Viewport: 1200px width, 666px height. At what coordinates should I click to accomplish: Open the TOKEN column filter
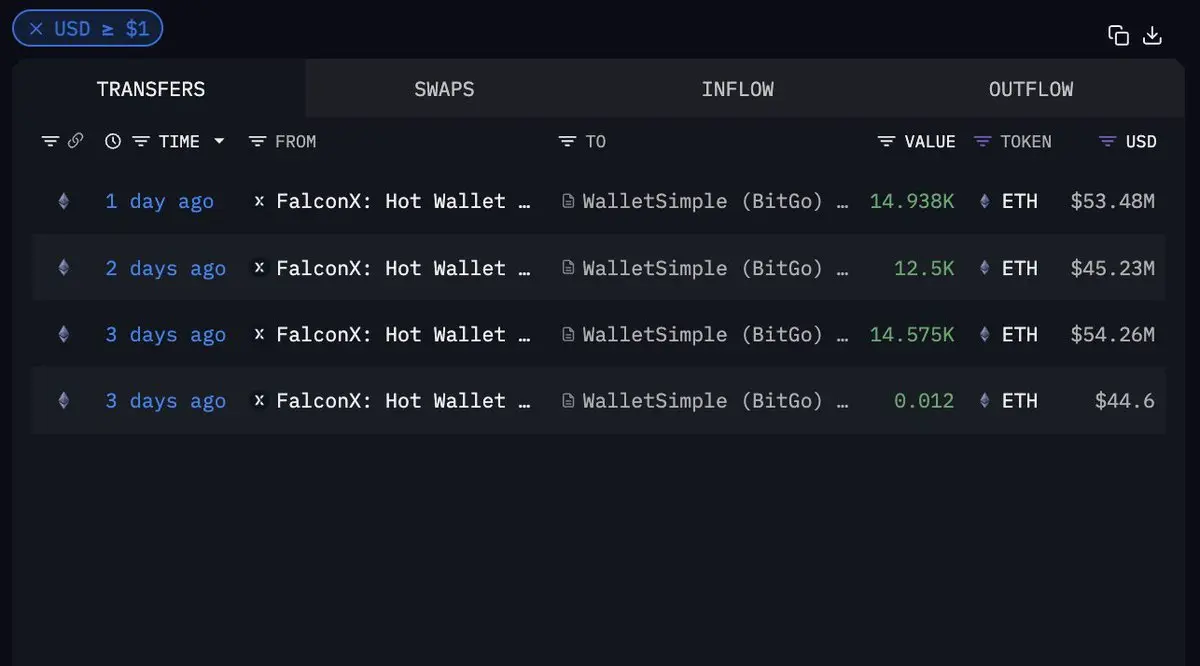(982, 142)
